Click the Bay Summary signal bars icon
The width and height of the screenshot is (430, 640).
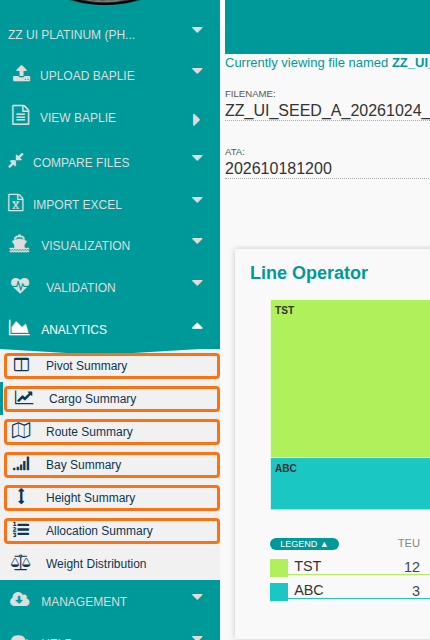[21, 464]
